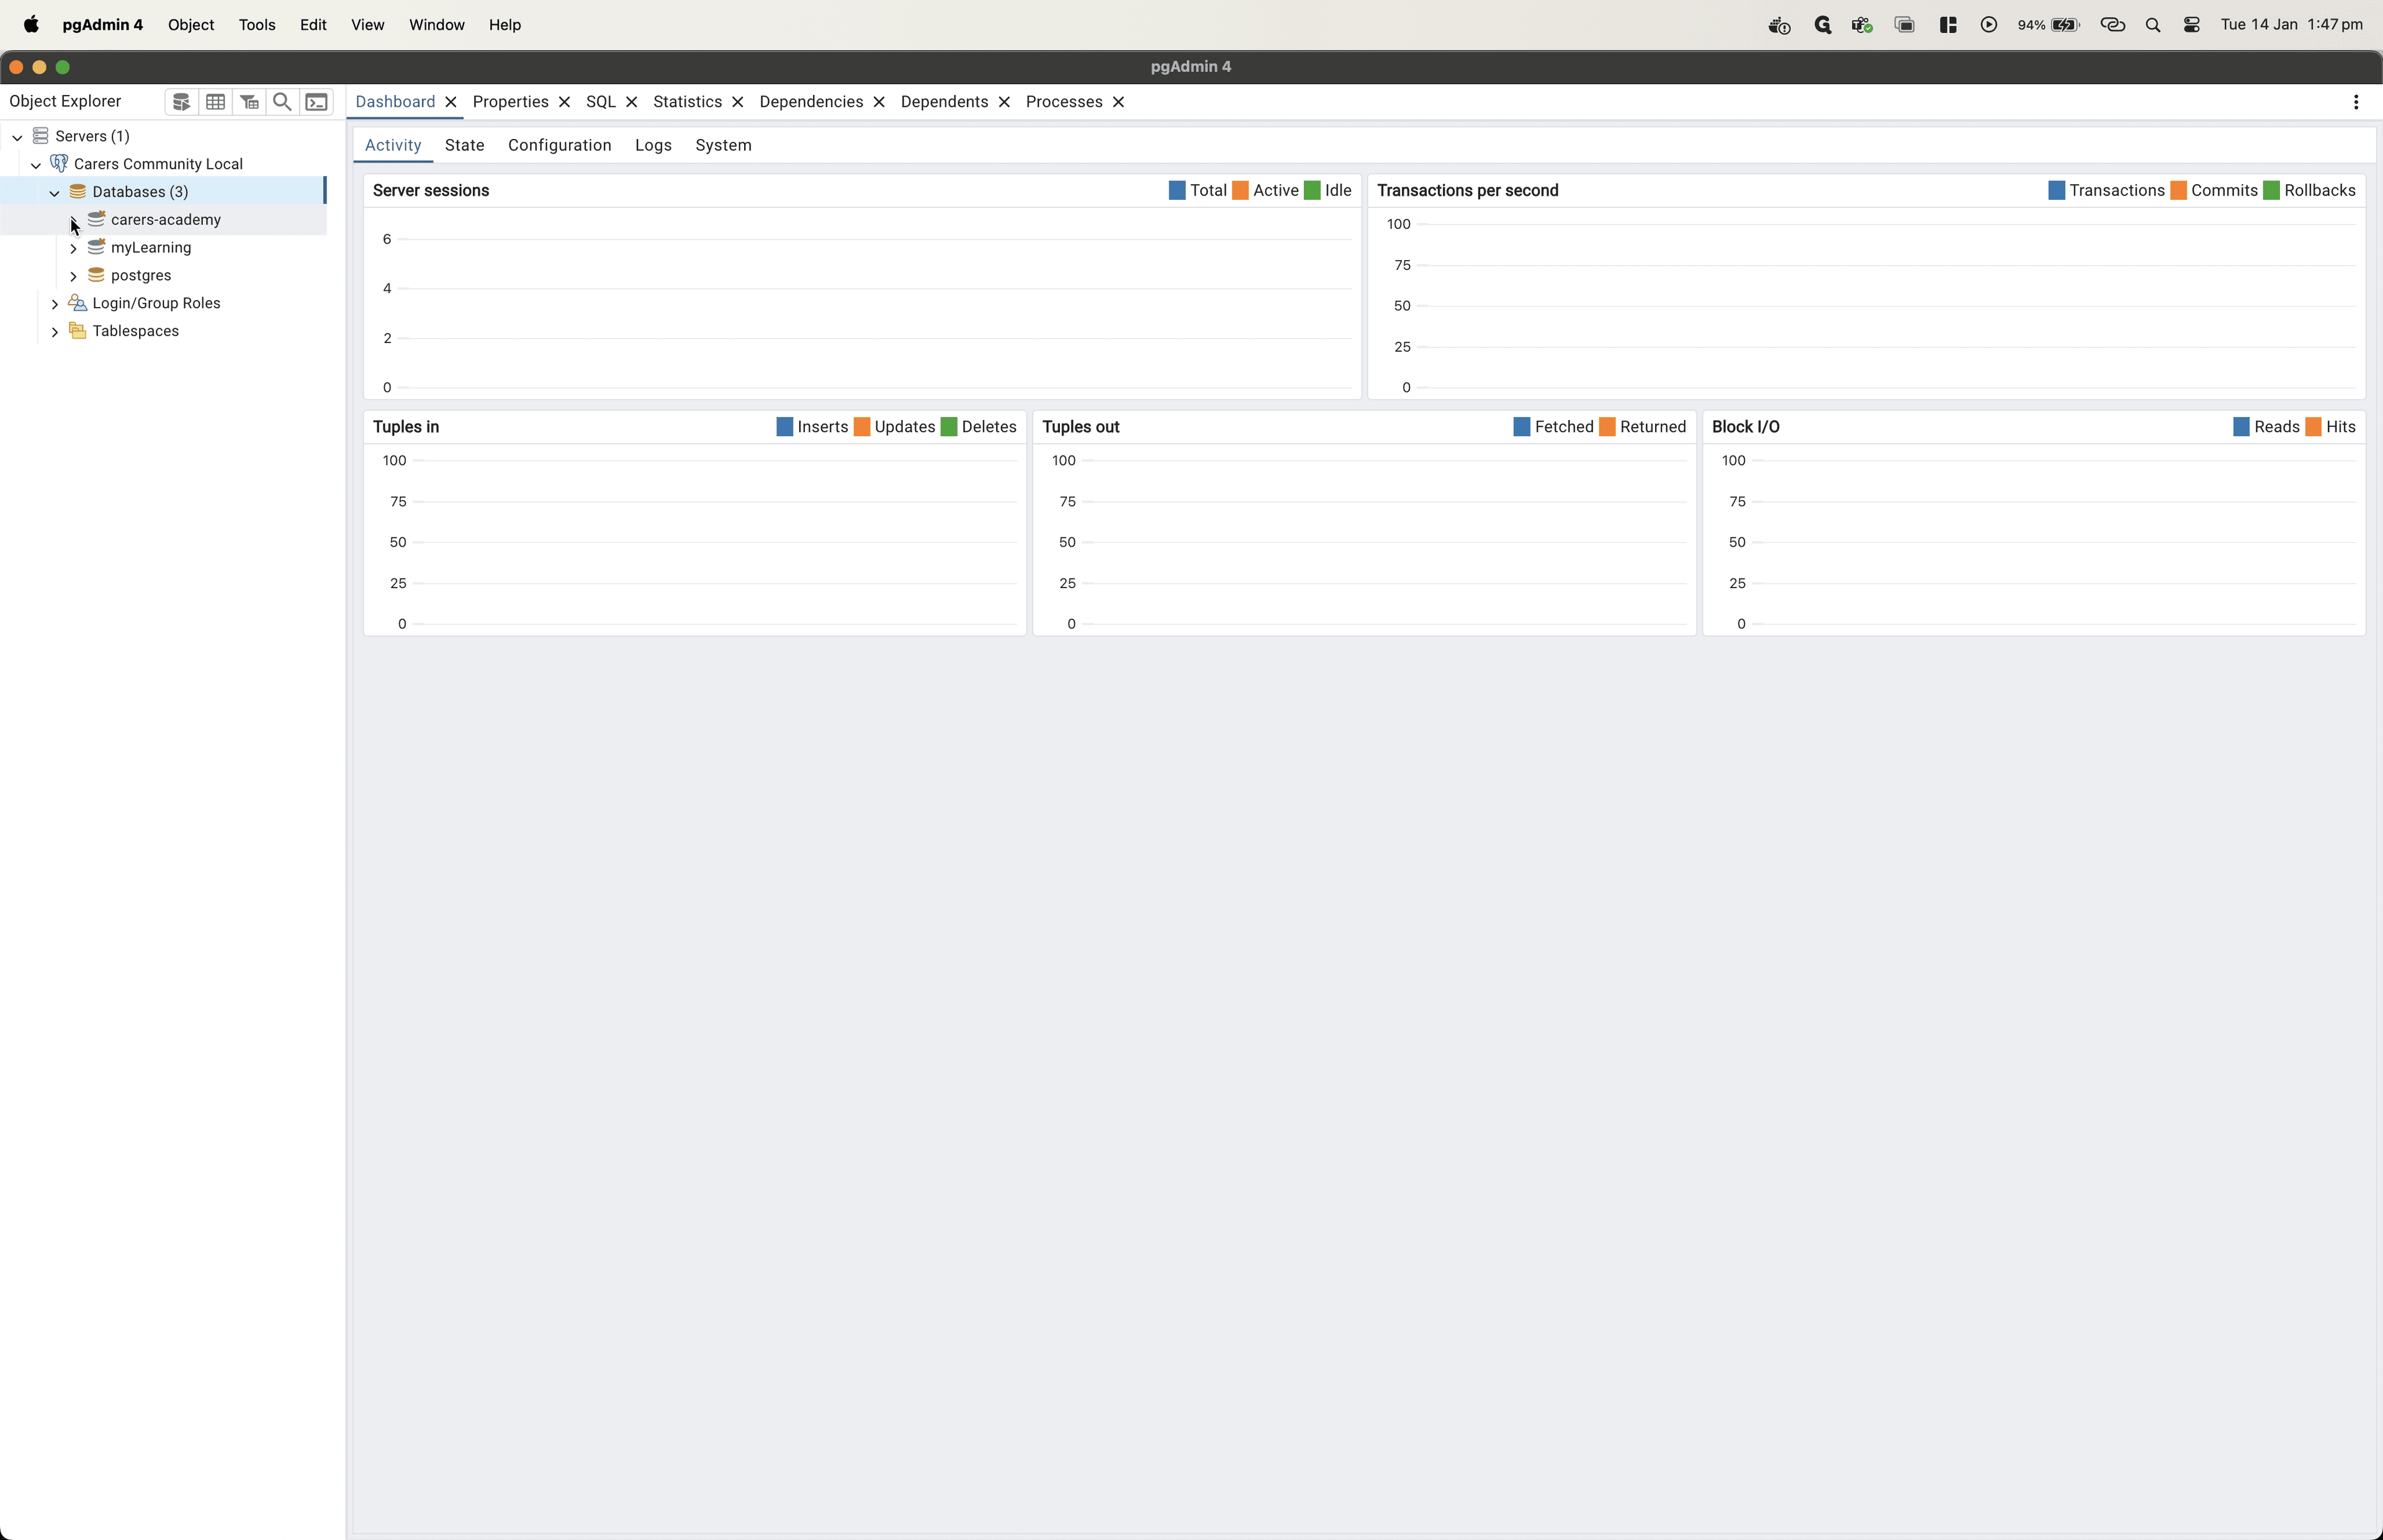The width and height of the screenshot is (2383, 1540).
Task: Click the "Transactions per second" chart title
Action: pos(1467,190)
